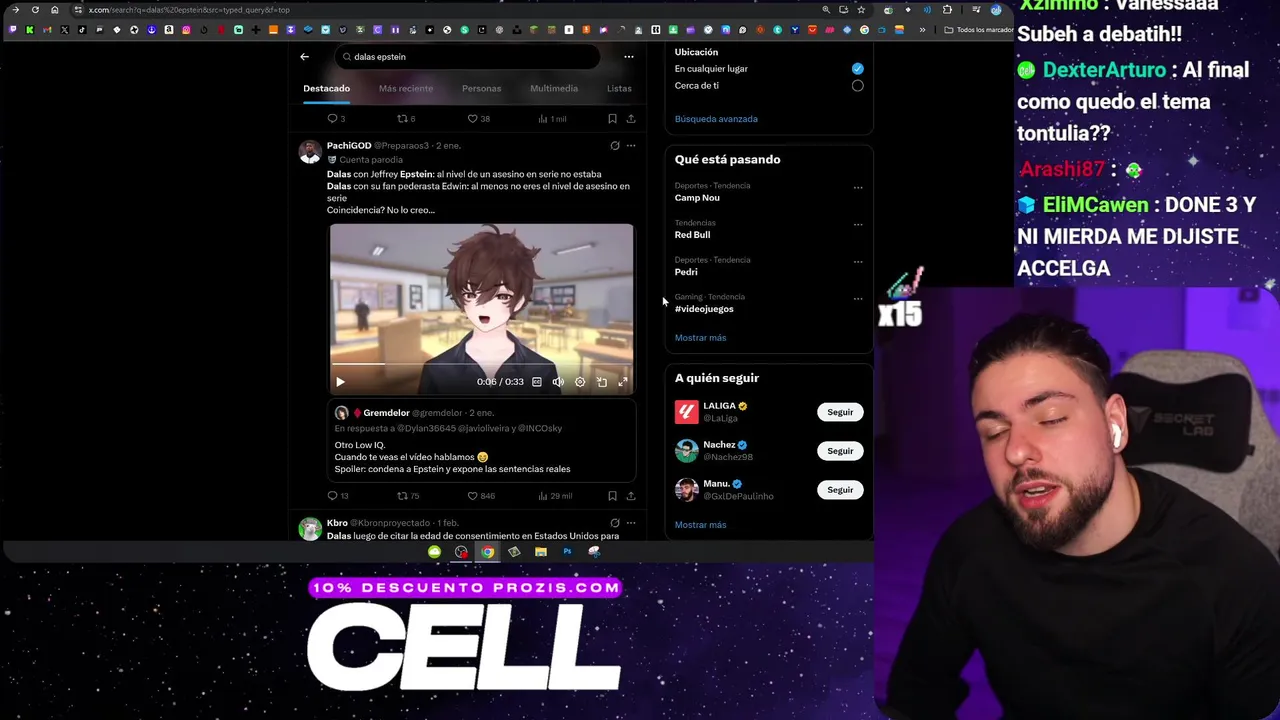Toggle picture-in-picture on the video

point(601,382)
